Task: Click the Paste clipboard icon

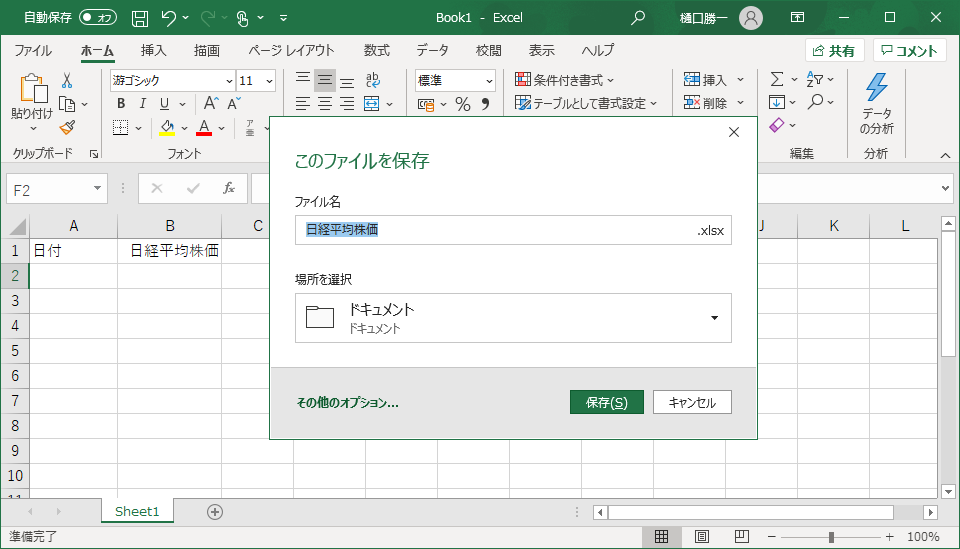Action: [x=32, y=89]
